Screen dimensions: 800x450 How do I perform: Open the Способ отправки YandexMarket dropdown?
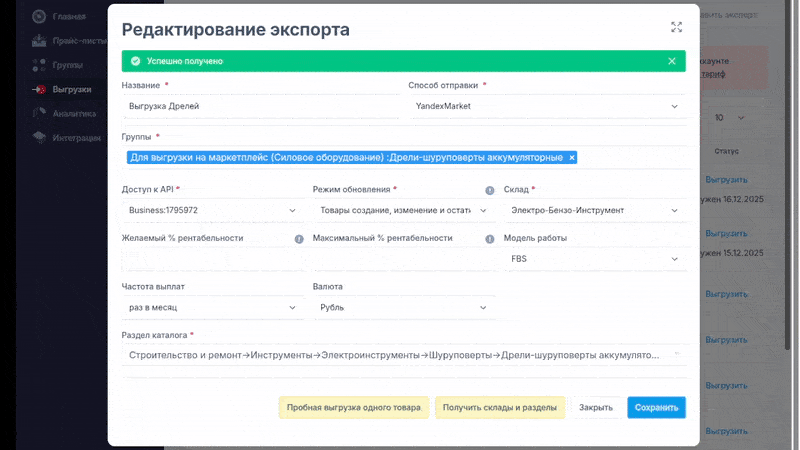coord(547,105)
